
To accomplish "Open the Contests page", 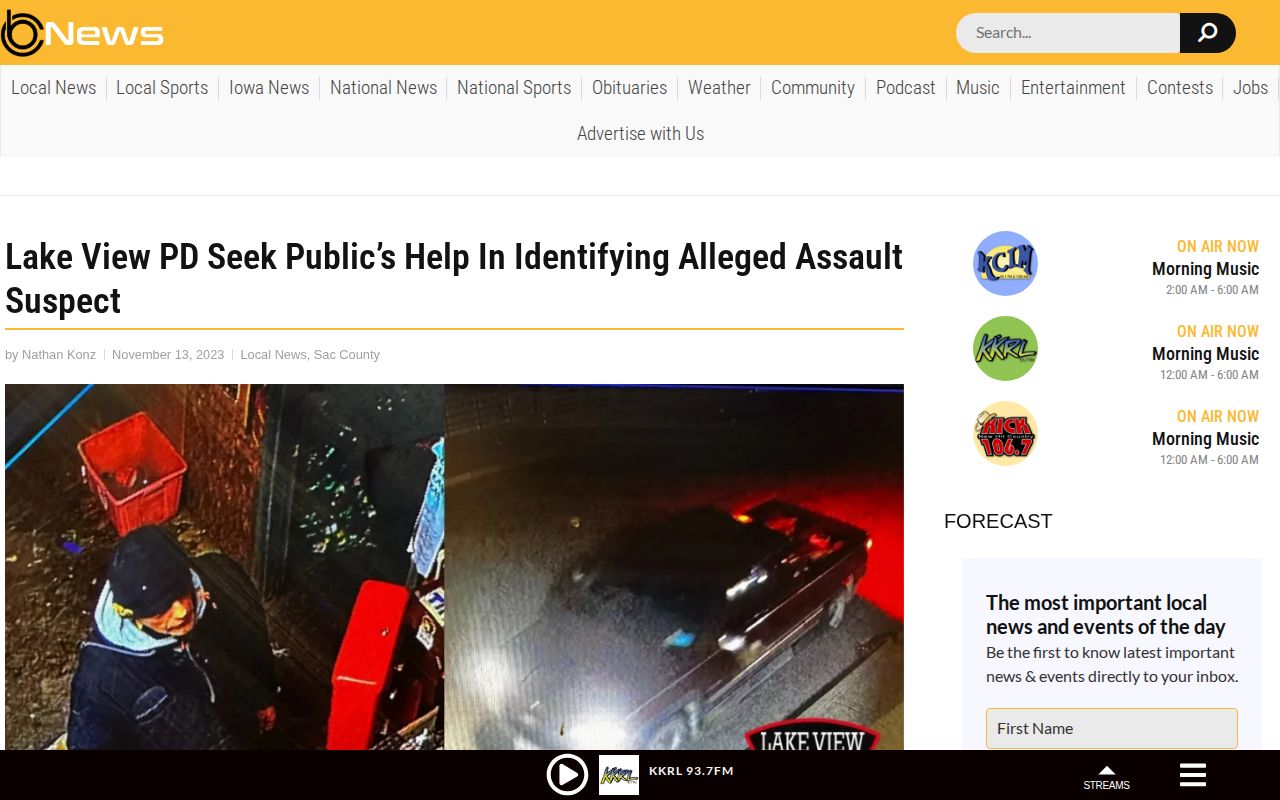I will tap(1180, 88).
